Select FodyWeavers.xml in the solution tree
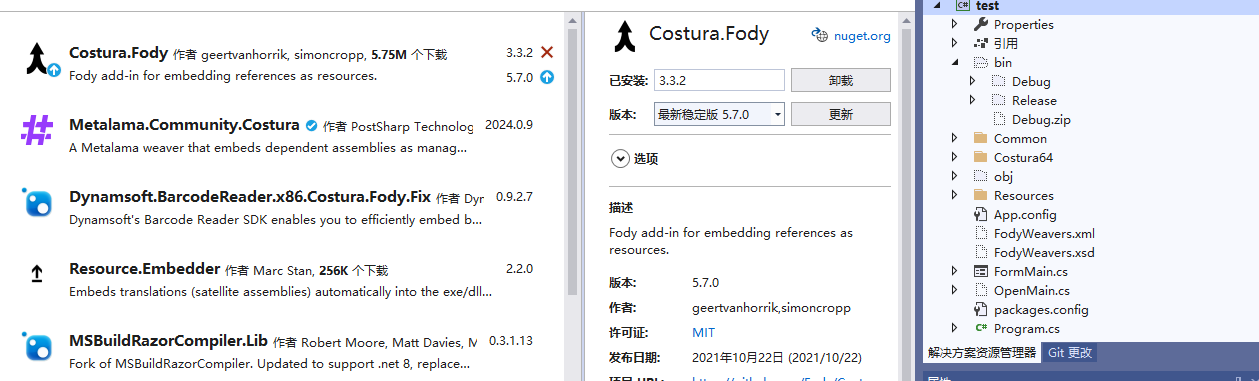Viewport: 1259px width, 381px height. coord(1044,233)
